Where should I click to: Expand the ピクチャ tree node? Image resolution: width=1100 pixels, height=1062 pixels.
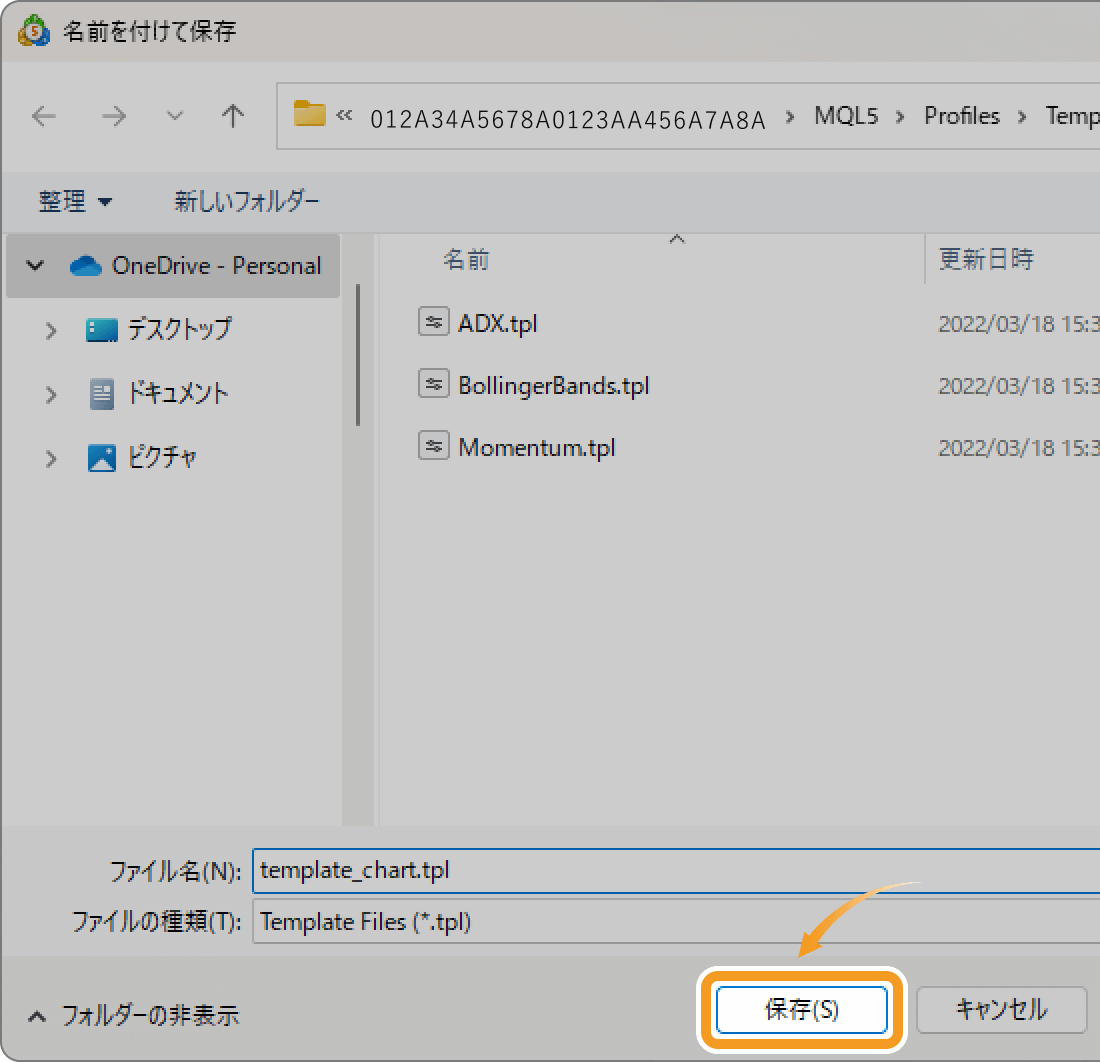pyautogui.click(x=51, y=459)
